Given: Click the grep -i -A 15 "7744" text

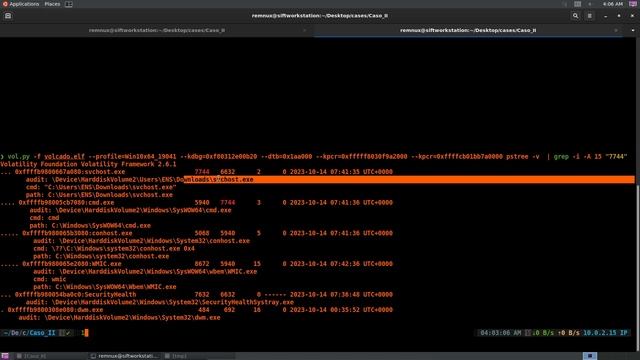Looking at the screenshot, I should [x=590, y=157].
